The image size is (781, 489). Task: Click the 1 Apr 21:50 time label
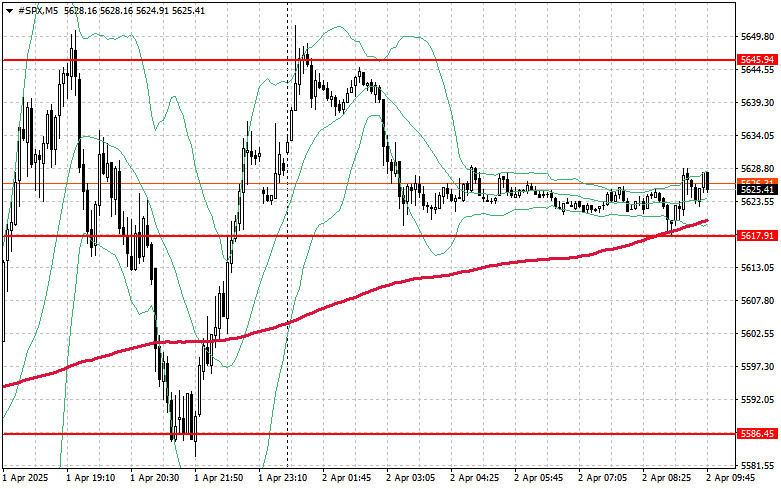[x=219, y=478]
